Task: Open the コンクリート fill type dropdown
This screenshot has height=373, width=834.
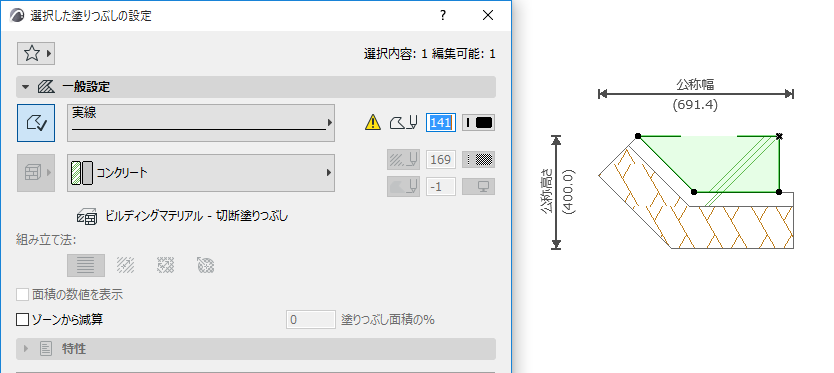Action: click(x=201, y=172)
